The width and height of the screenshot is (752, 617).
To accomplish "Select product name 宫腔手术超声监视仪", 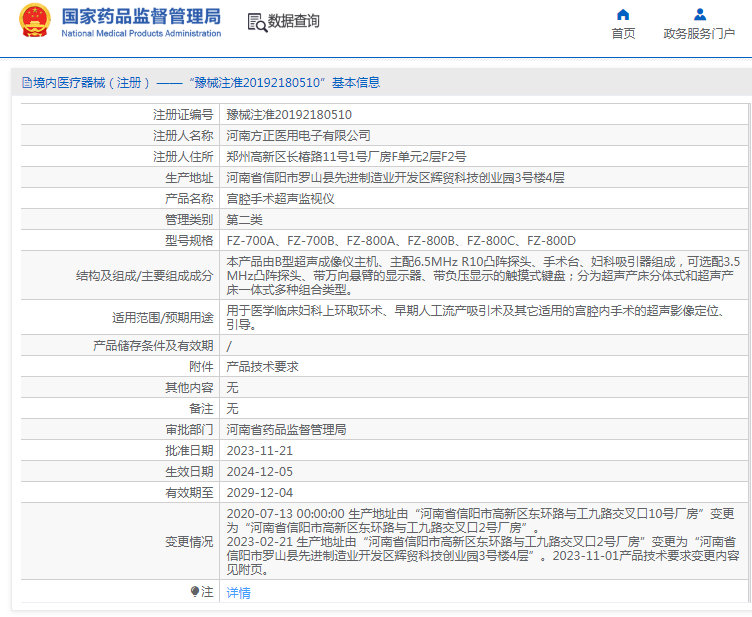I will tap(280, 198).
